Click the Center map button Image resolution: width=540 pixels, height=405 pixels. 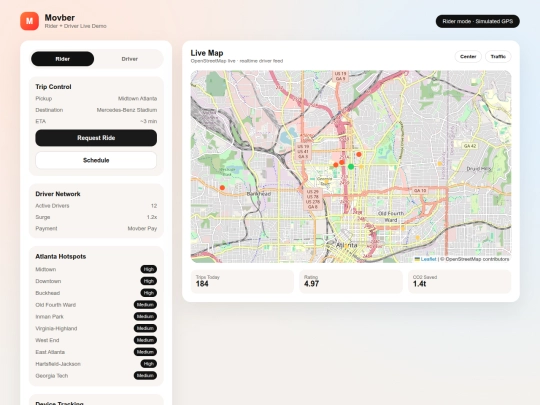coord(468,56)
